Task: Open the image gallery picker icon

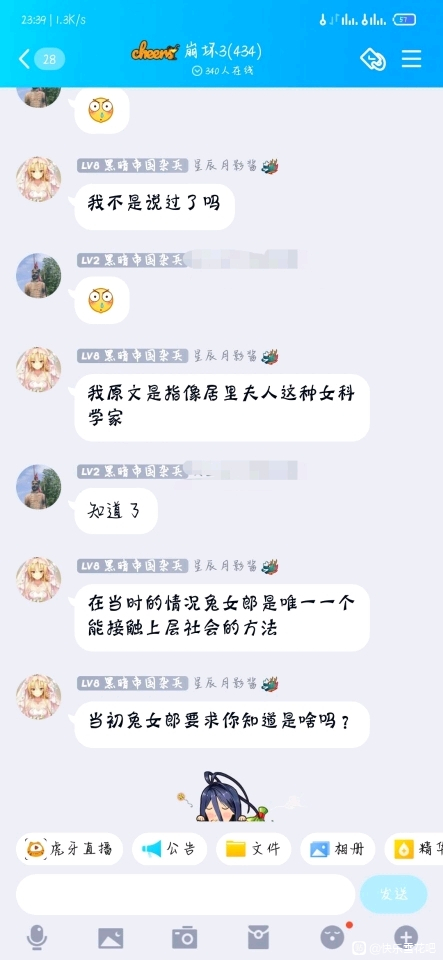Action: click(111, 937)
